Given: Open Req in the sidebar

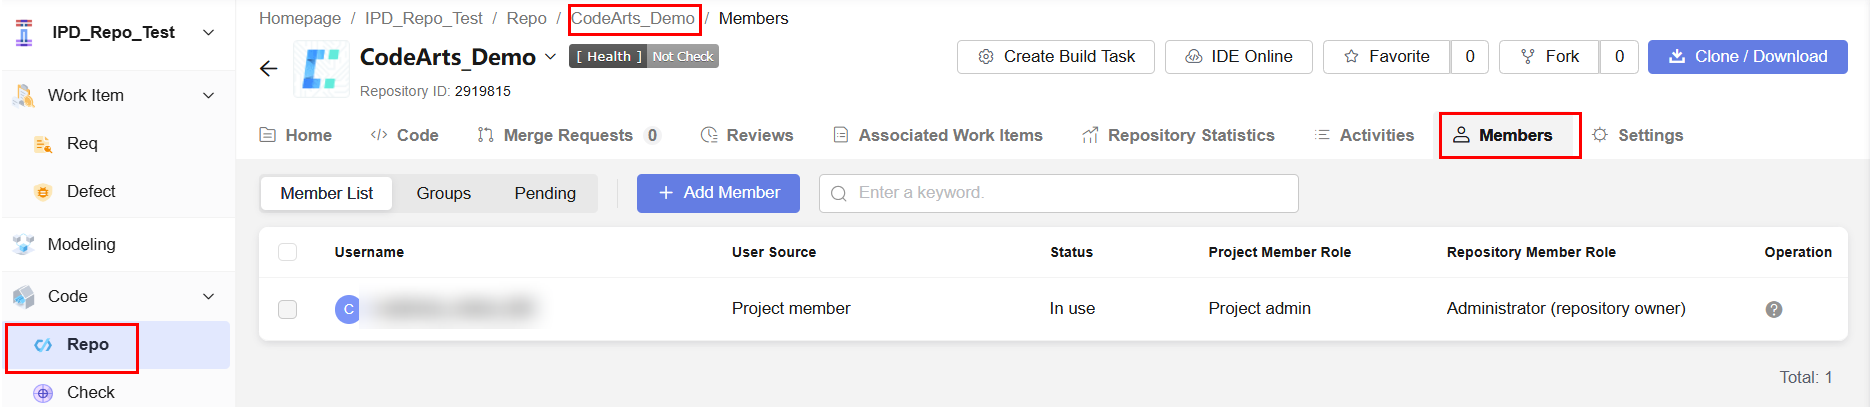Looking at the screenshot, I should pyautogui.click(x=82, y=144).
